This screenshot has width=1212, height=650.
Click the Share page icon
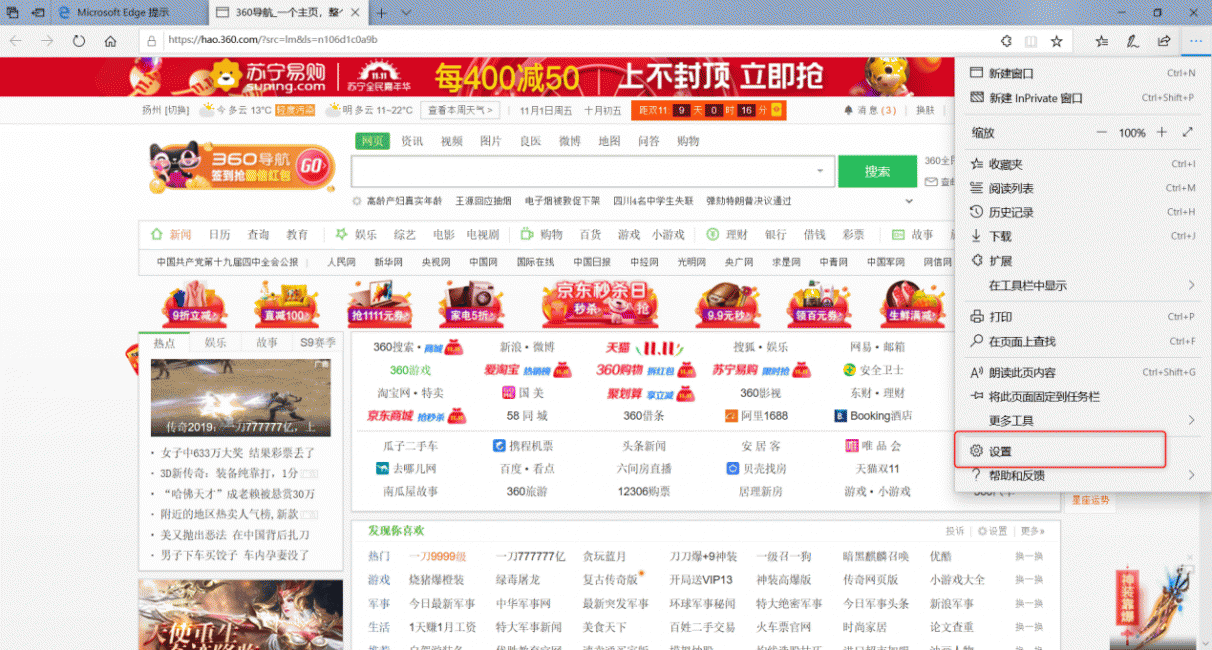click(x=1164, y=41)
